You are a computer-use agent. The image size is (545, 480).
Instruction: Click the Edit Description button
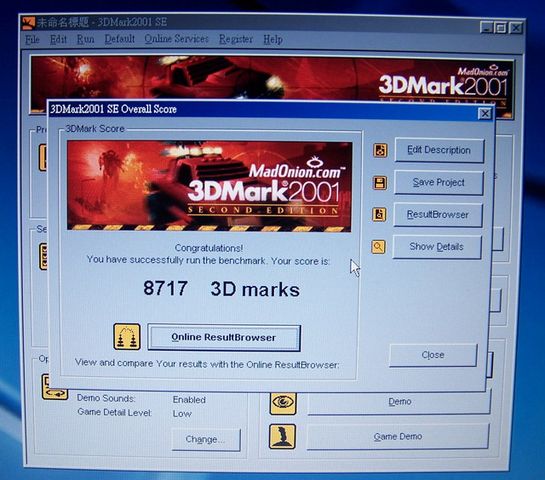[439, 150]
